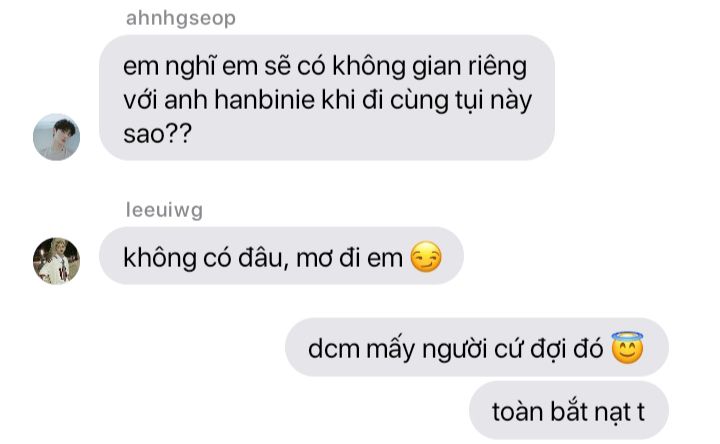The height and width of the screenshot is (444, 720).
Task: Click 'không gian riêng' in the first message
Action: coord(429,67)
